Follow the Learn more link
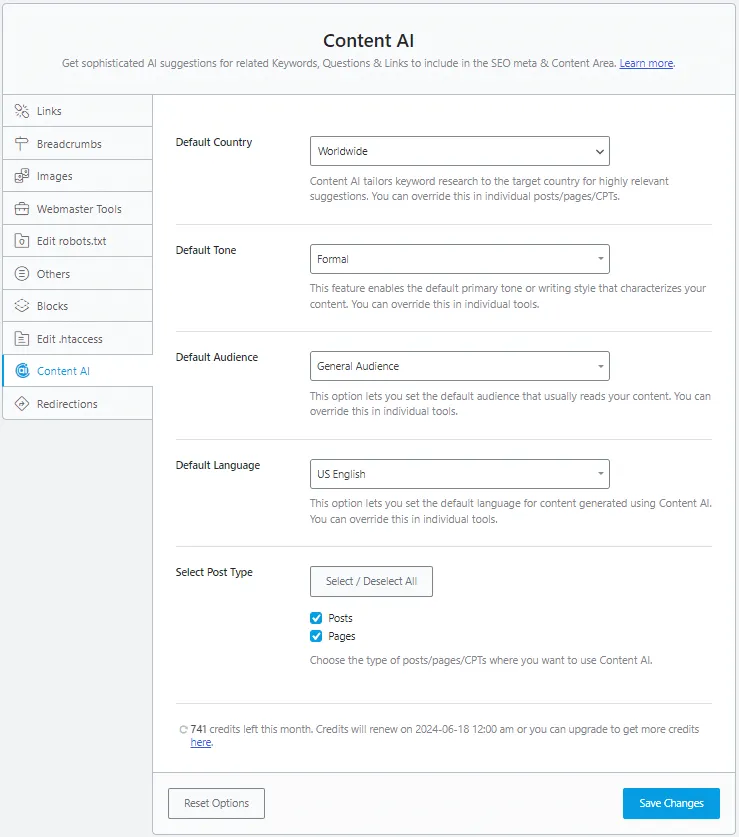 (x=646, y=64)
